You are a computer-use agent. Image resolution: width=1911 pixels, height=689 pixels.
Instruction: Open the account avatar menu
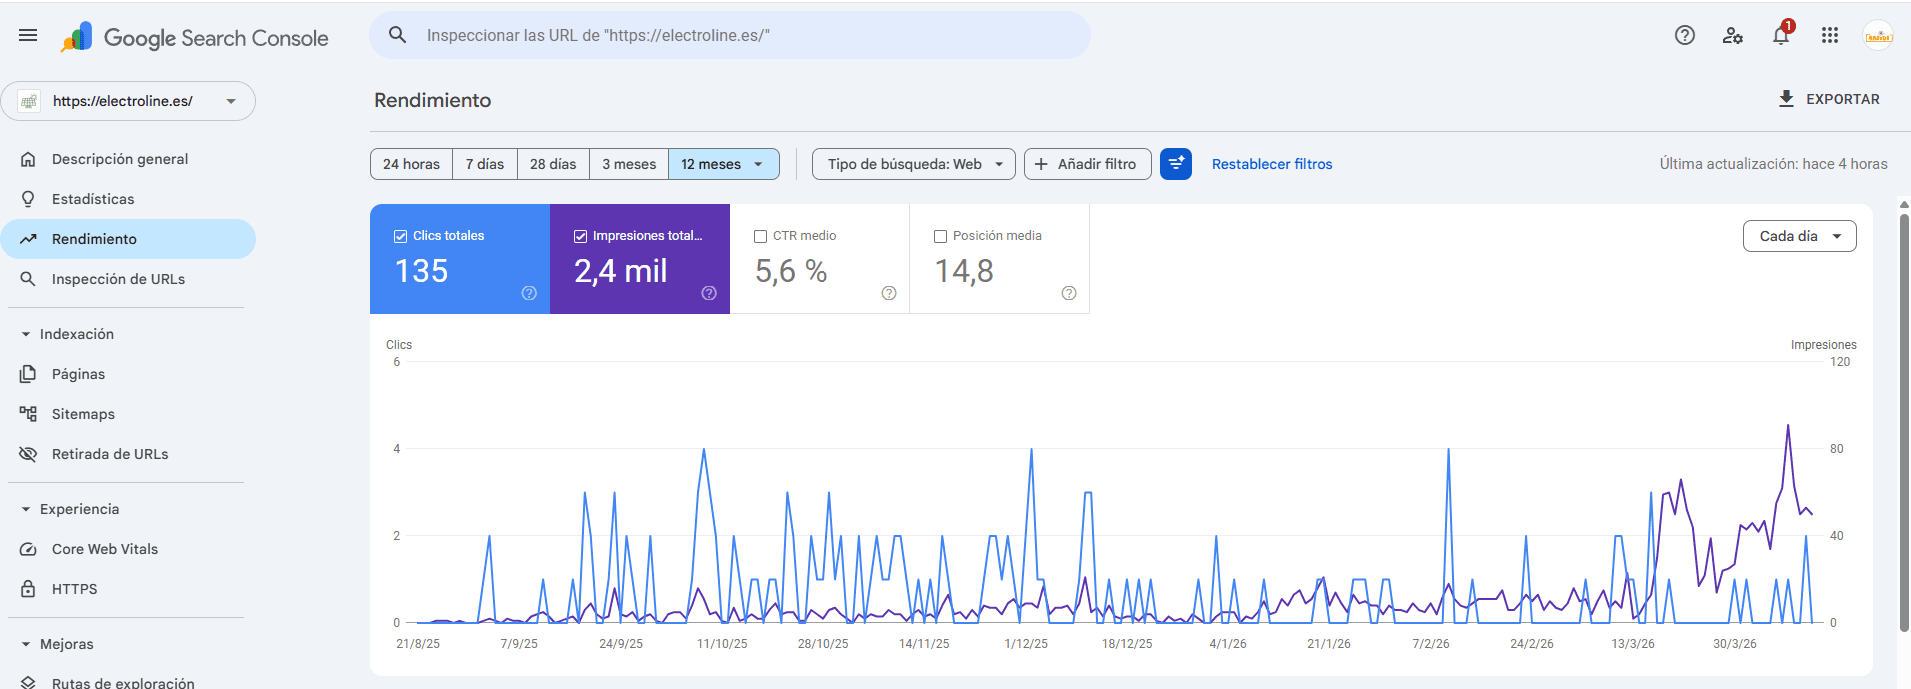point(1878,35)
